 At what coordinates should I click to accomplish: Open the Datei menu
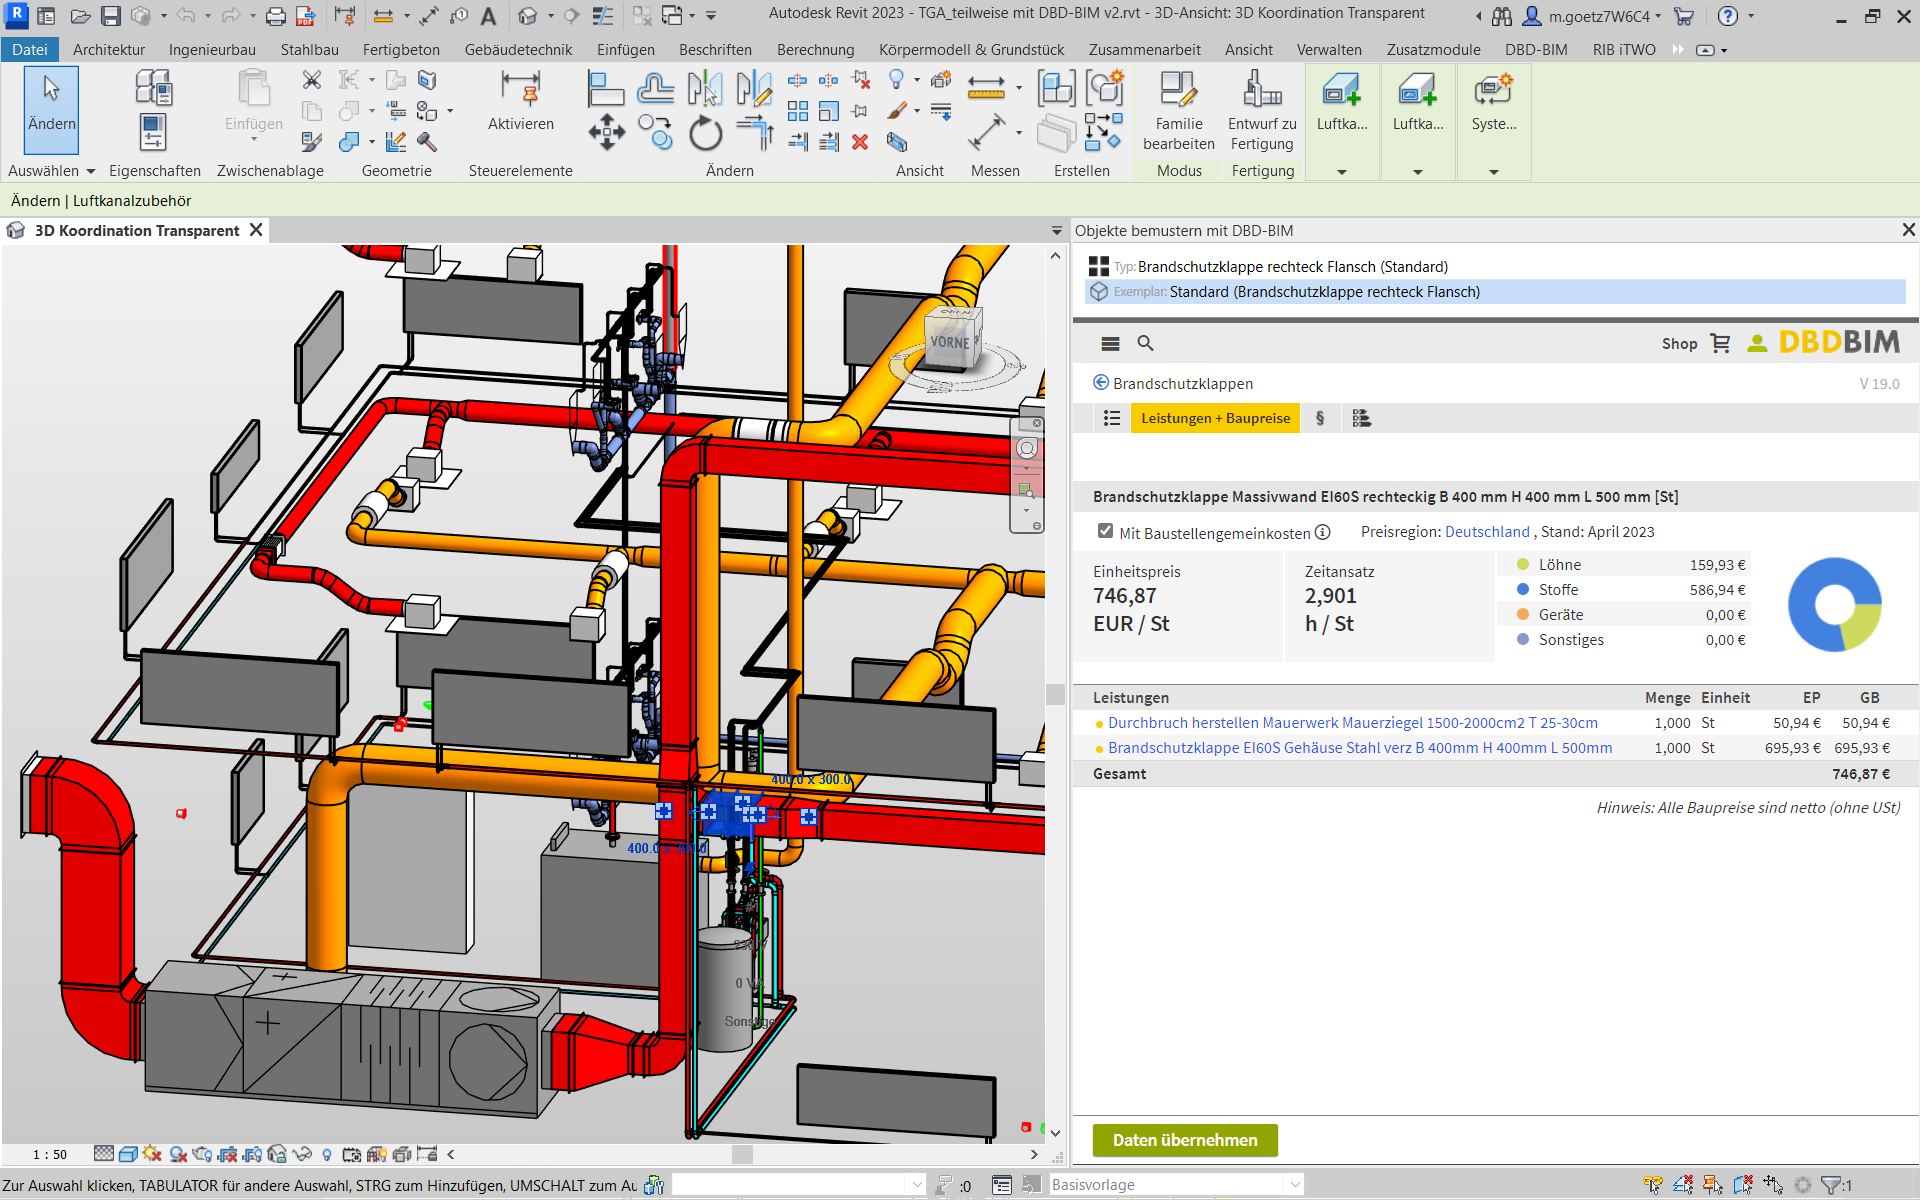pos(30,49)
